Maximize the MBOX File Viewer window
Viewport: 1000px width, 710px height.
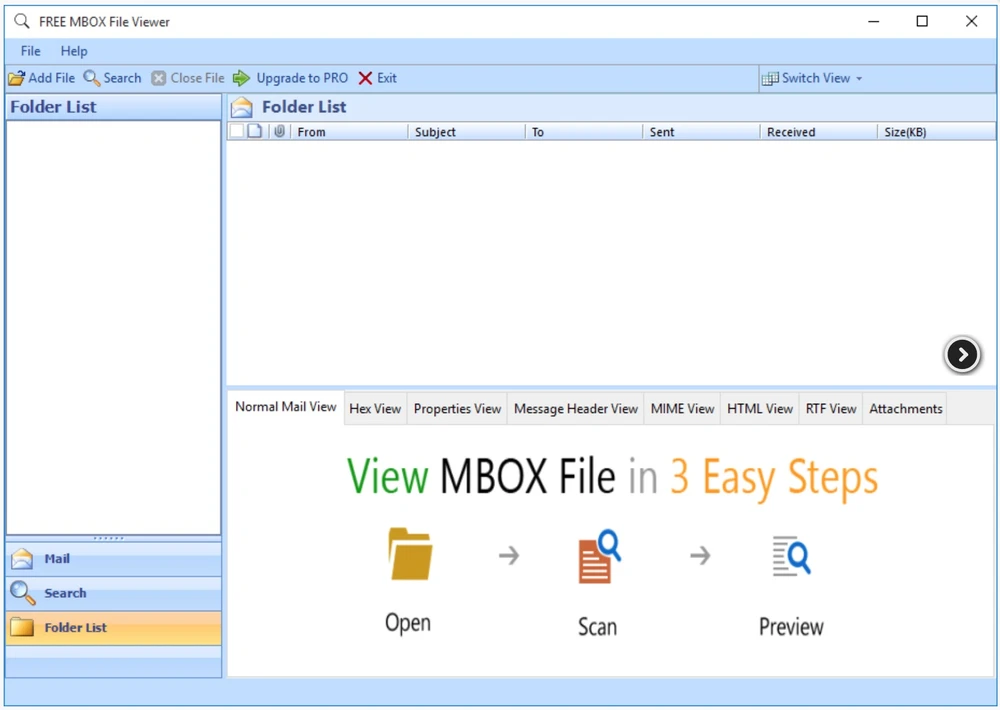pos(922,21)
